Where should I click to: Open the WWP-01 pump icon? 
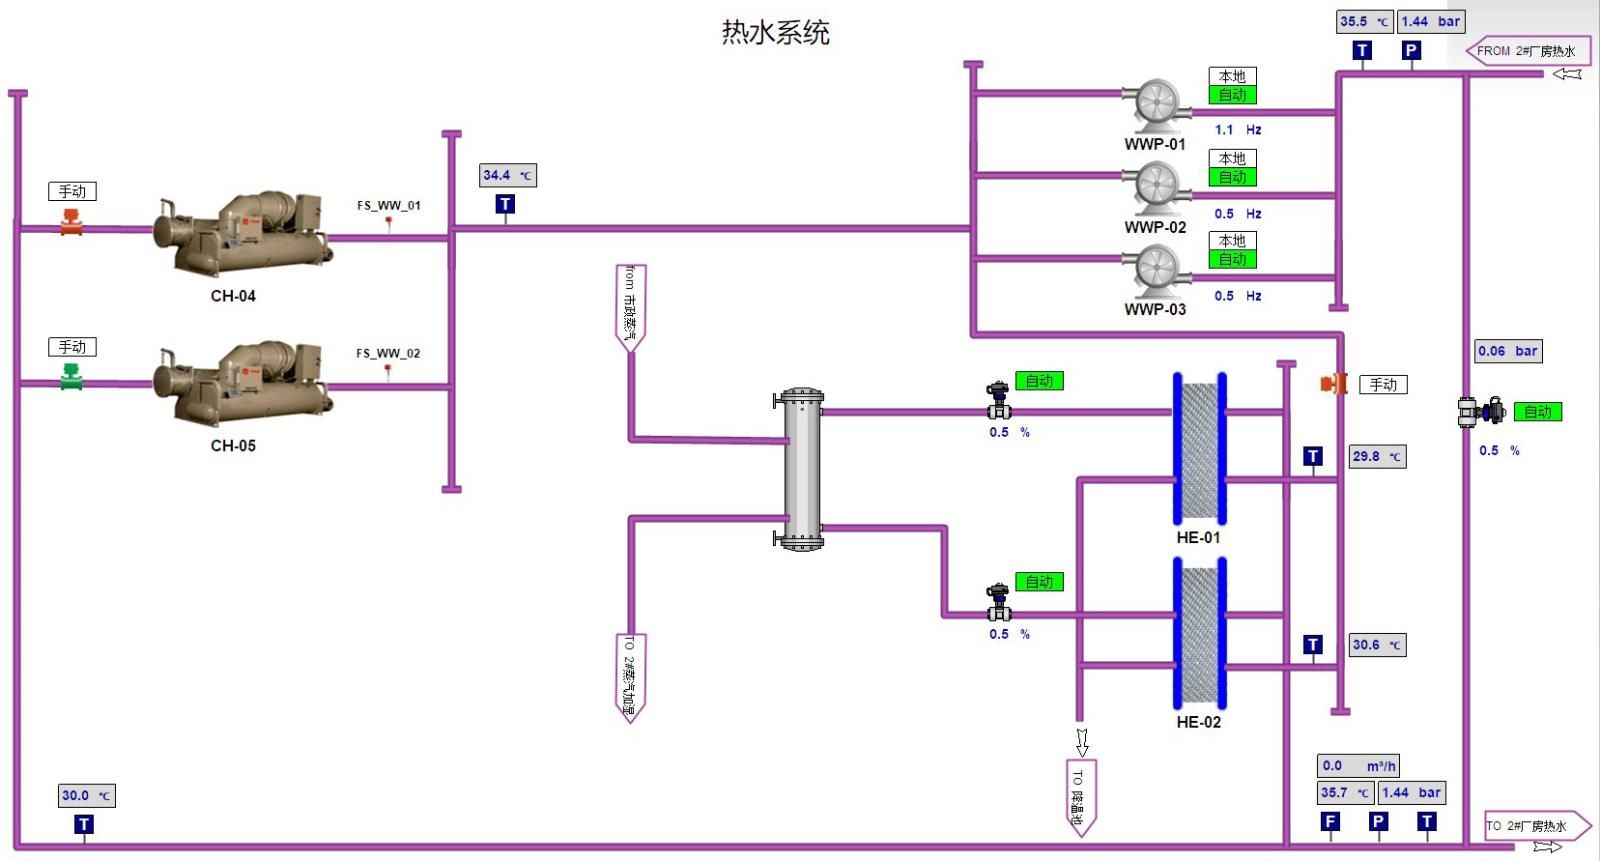pos(1155,105)
